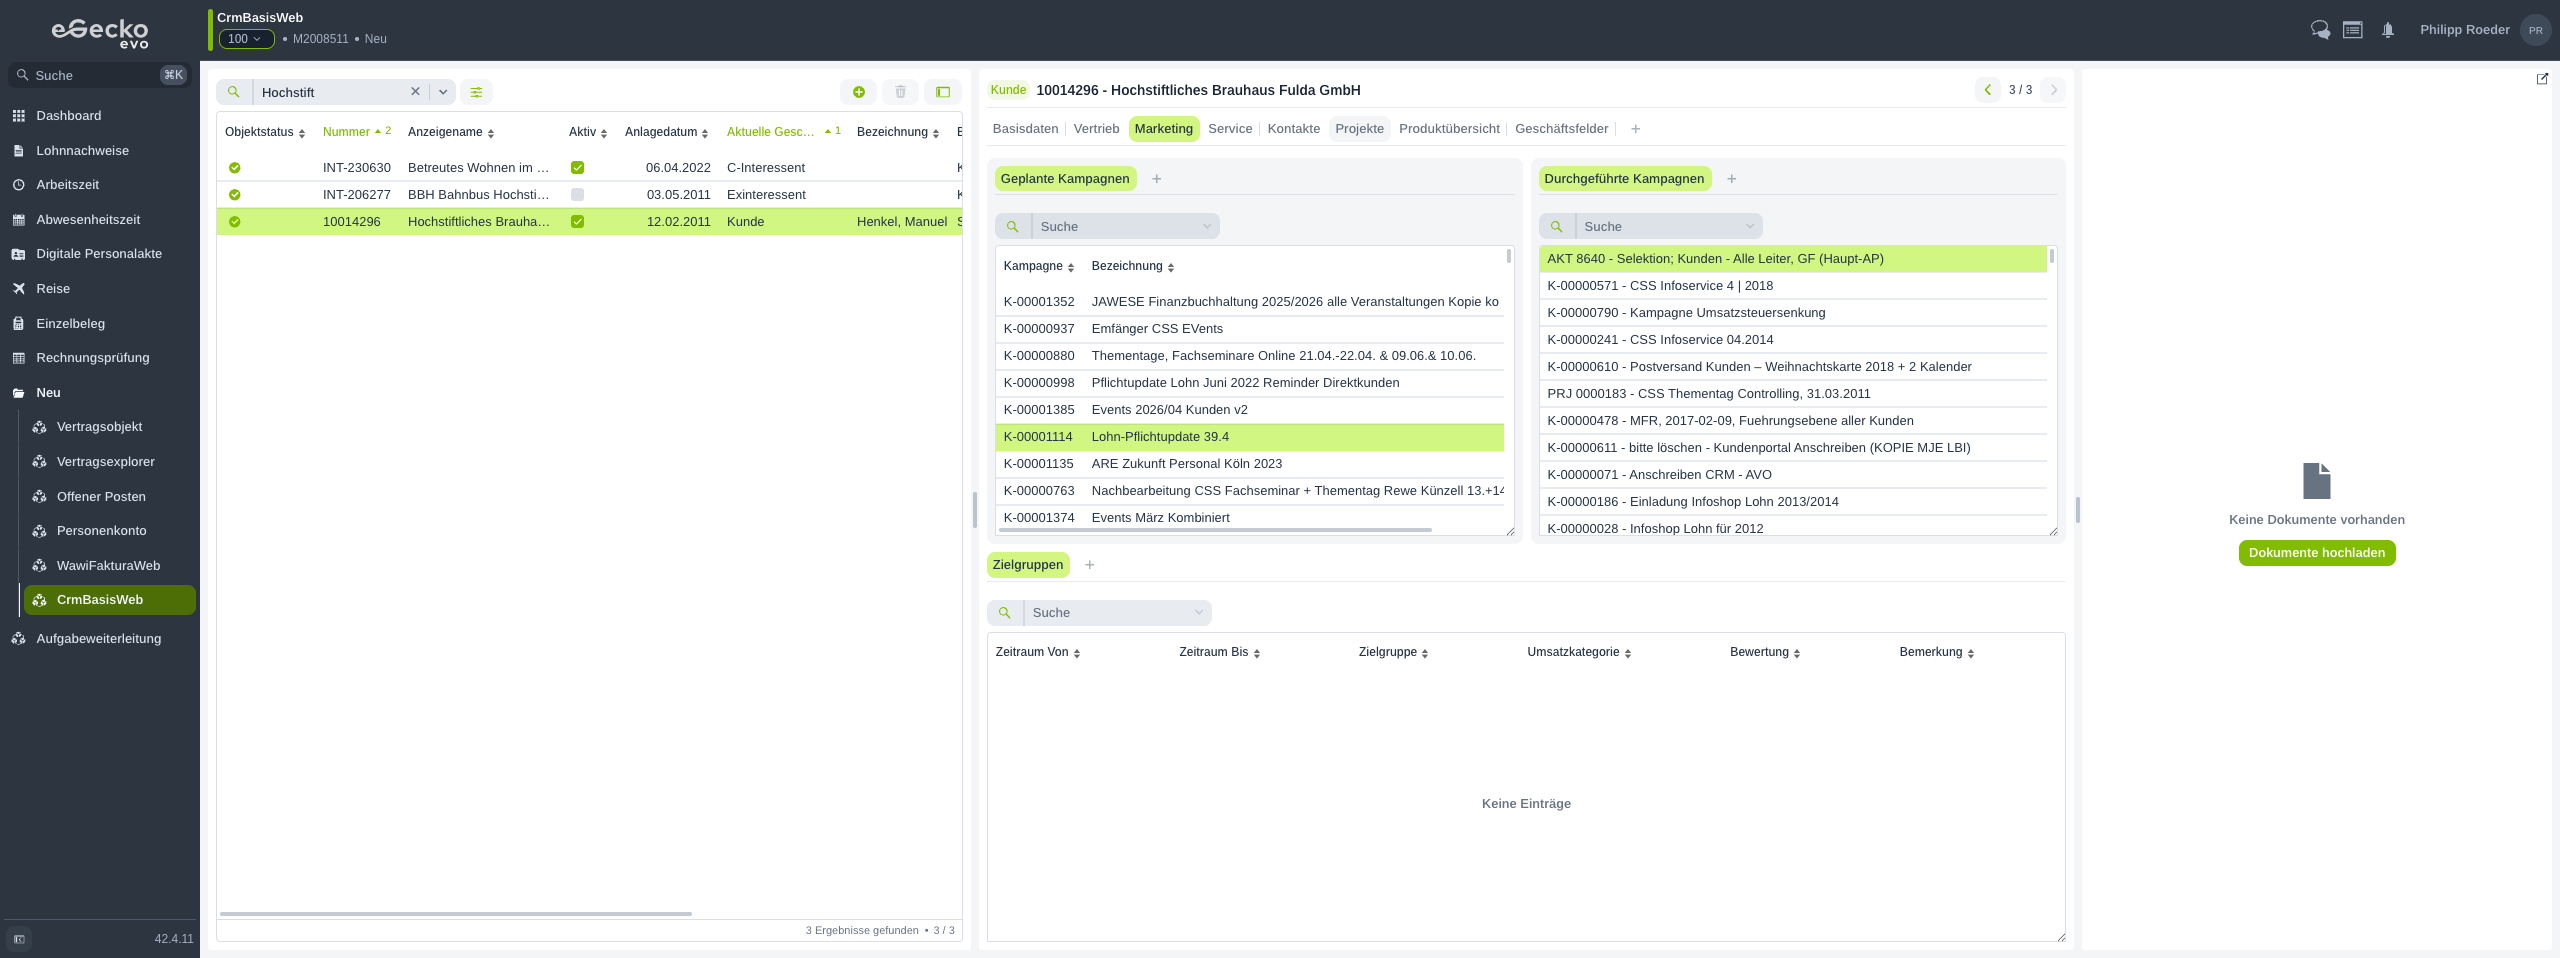Toggle Aktiv checkbox for BBH Bahnbus row
Image resolution: width=2560 pixels, height=958 pixels.
(x=577, y=195)
